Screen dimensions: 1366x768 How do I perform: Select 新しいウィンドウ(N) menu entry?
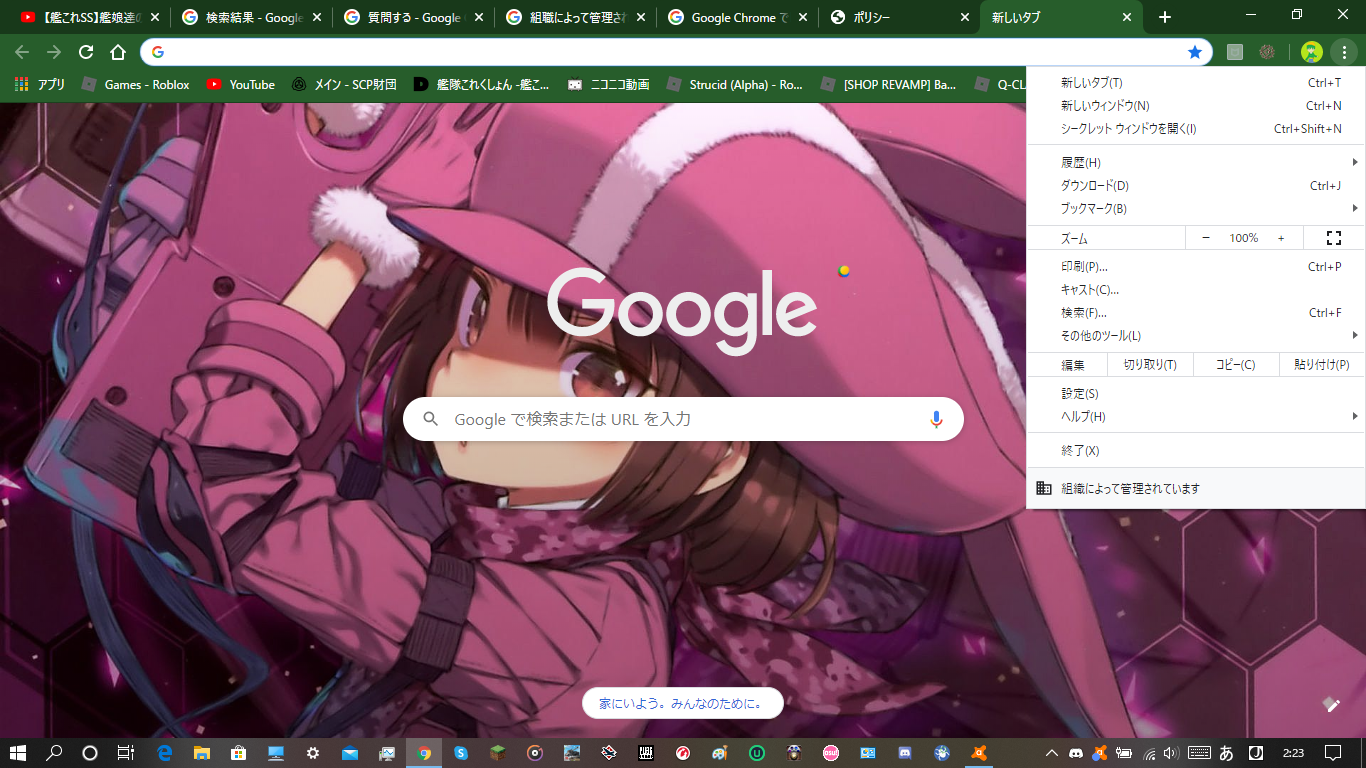1196,105
